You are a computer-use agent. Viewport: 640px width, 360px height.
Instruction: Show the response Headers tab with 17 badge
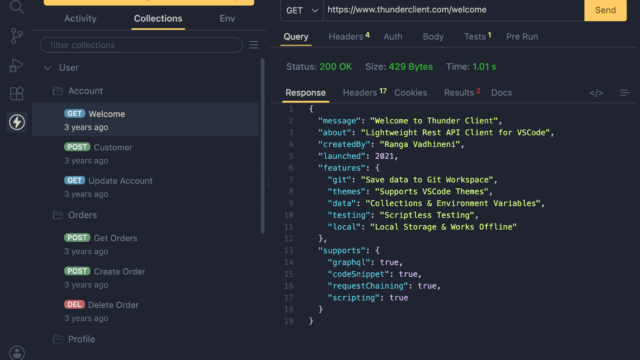tap(364, 93)
